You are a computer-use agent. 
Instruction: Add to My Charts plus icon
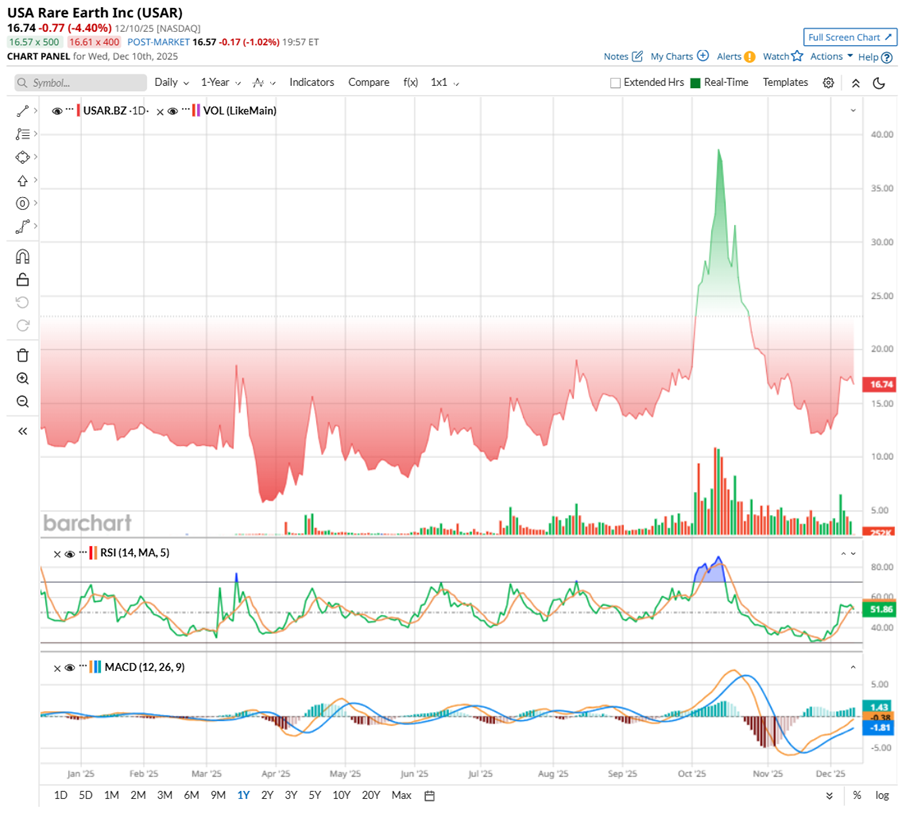point(703,56)
